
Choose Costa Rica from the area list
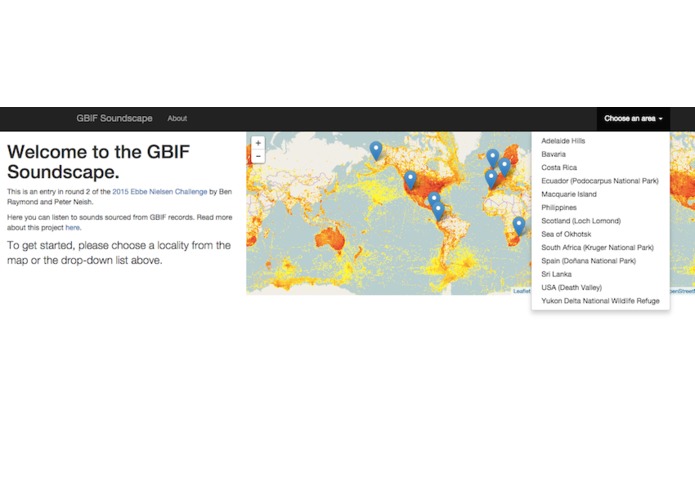pos(601,167)
